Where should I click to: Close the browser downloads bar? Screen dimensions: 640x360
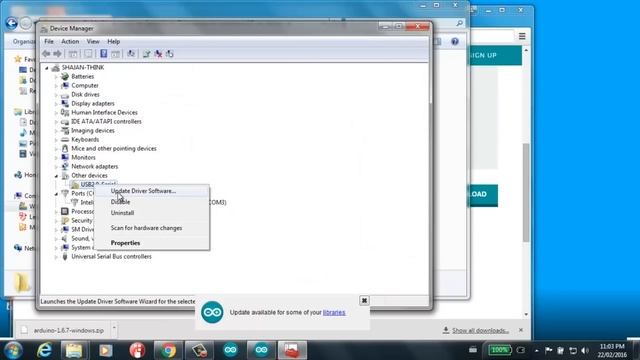pyautogui.click(x=521, y=330)
